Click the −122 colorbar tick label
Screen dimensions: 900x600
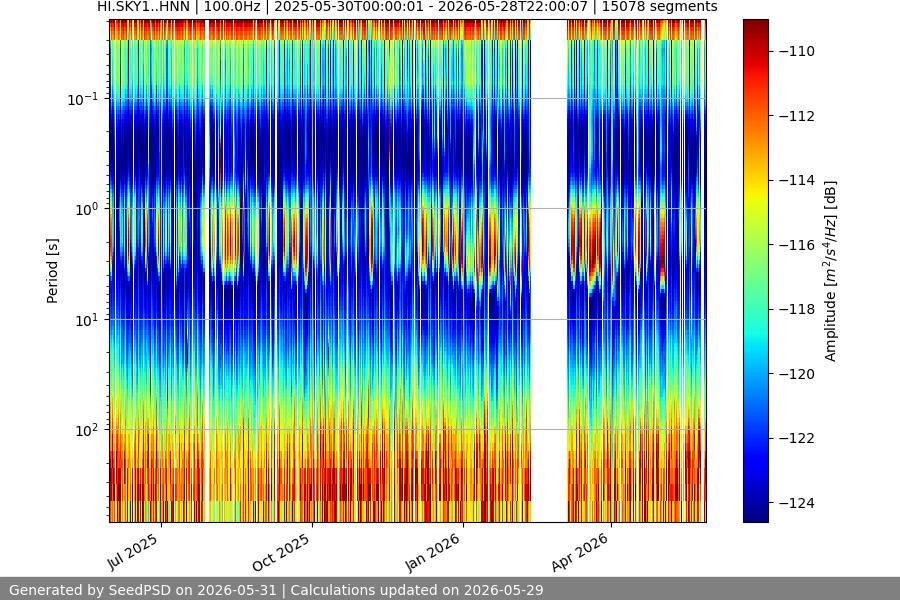tap(797, 439)
